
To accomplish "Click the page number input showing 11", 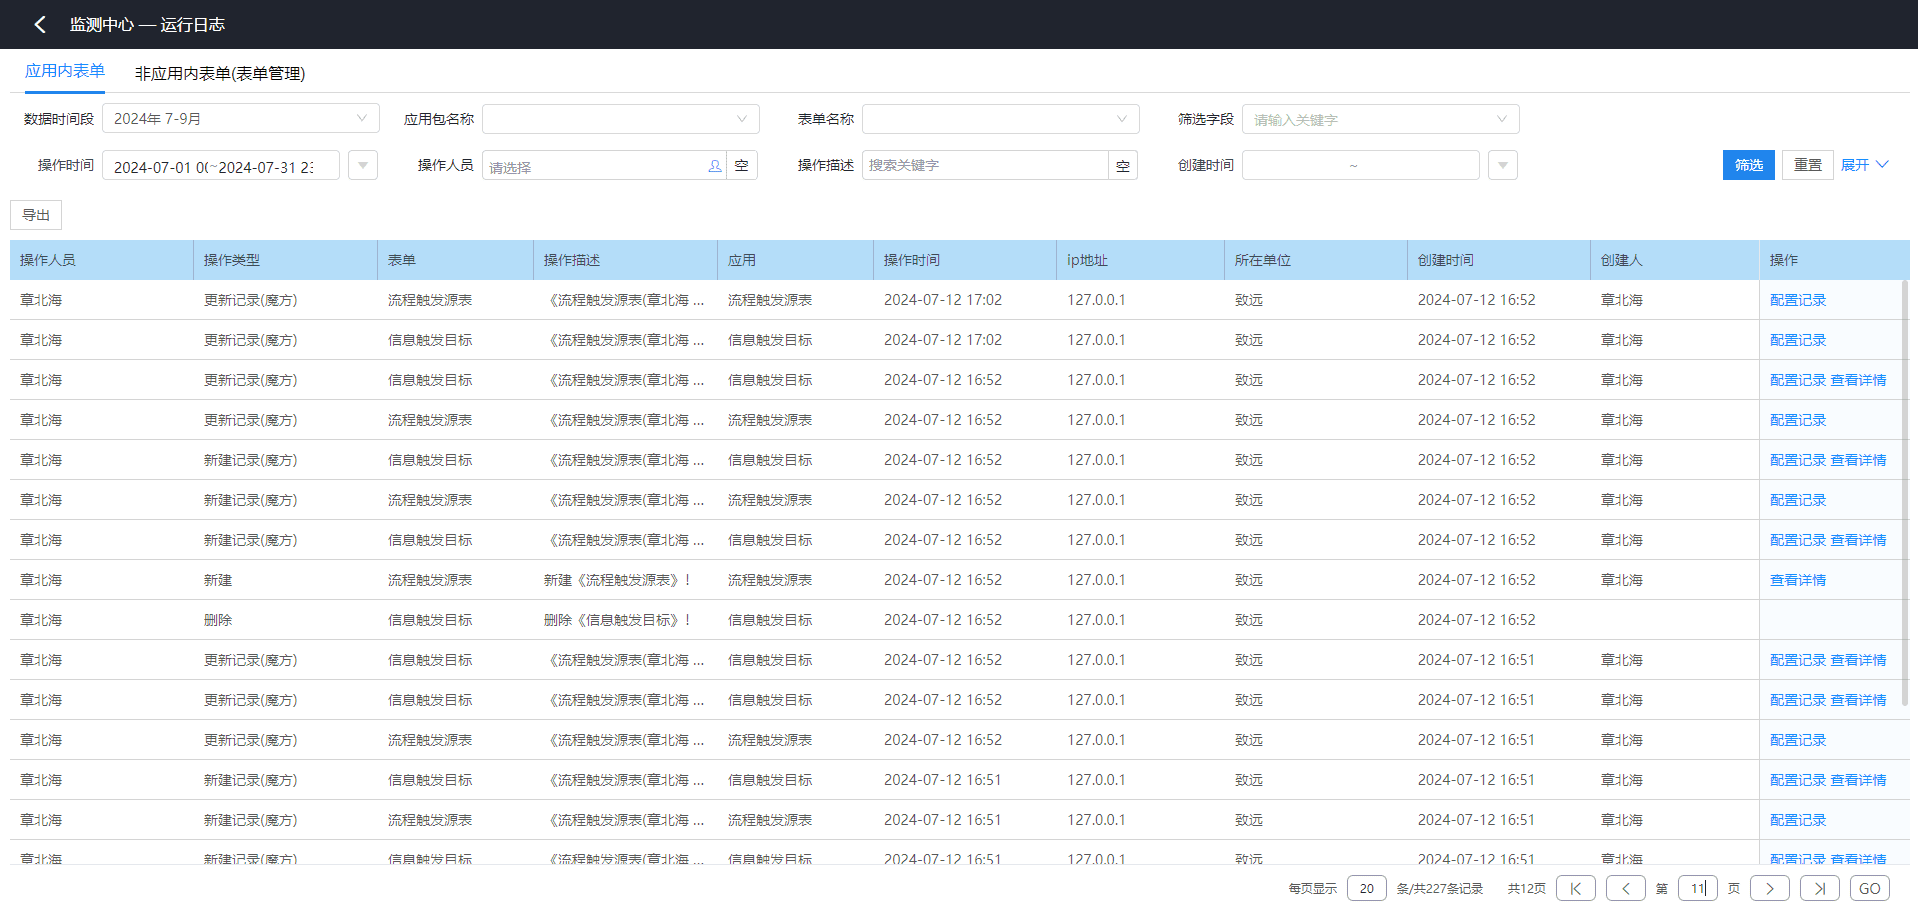I will (1698, 888).
